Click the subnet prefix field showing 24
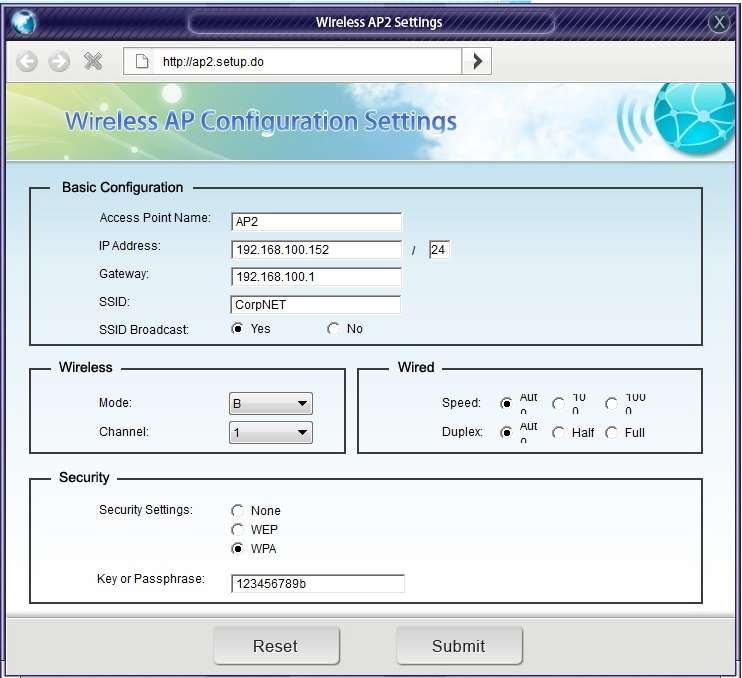 (439, 249)
